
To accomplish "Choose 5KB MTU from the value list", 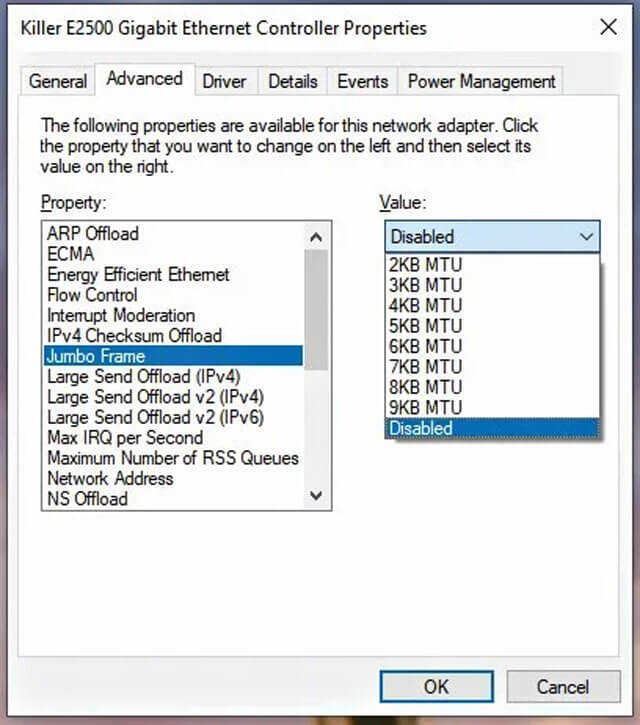I will coord(492,326).
